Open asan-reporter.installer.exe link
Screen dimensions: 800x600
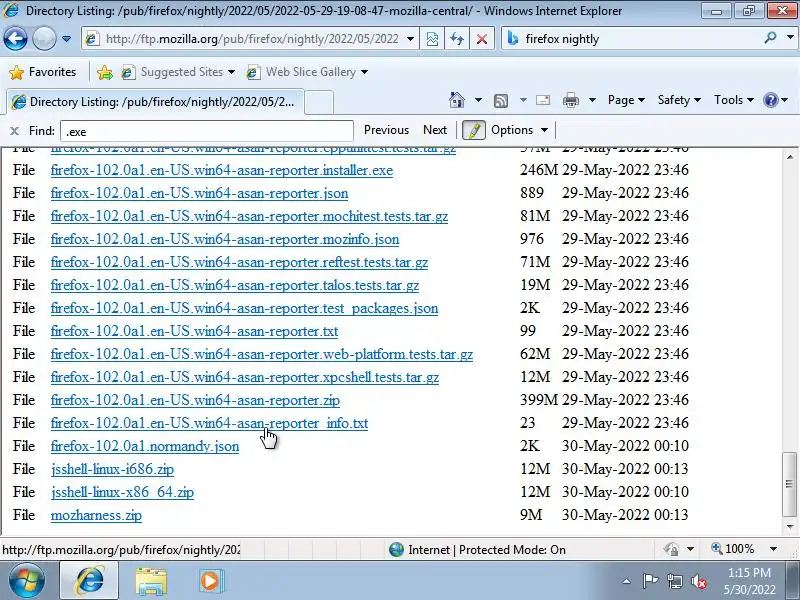222,170
